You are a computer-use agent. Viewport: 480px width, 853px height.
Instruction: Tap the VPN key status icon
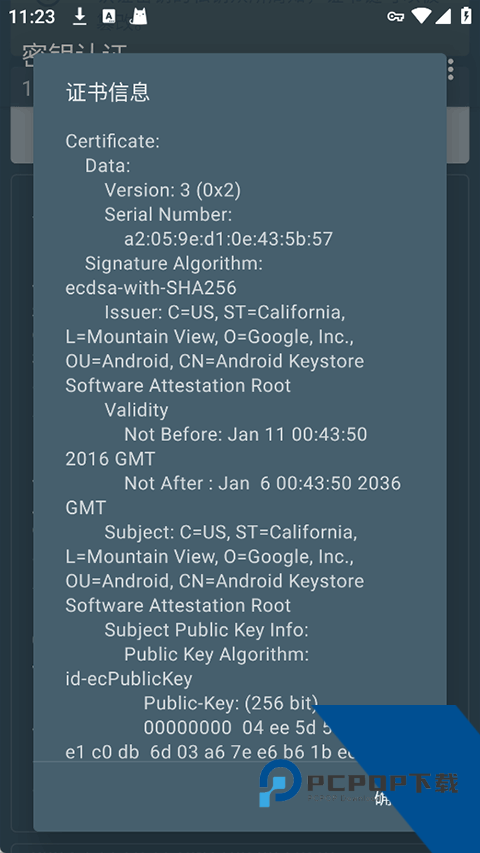[396, 17]
